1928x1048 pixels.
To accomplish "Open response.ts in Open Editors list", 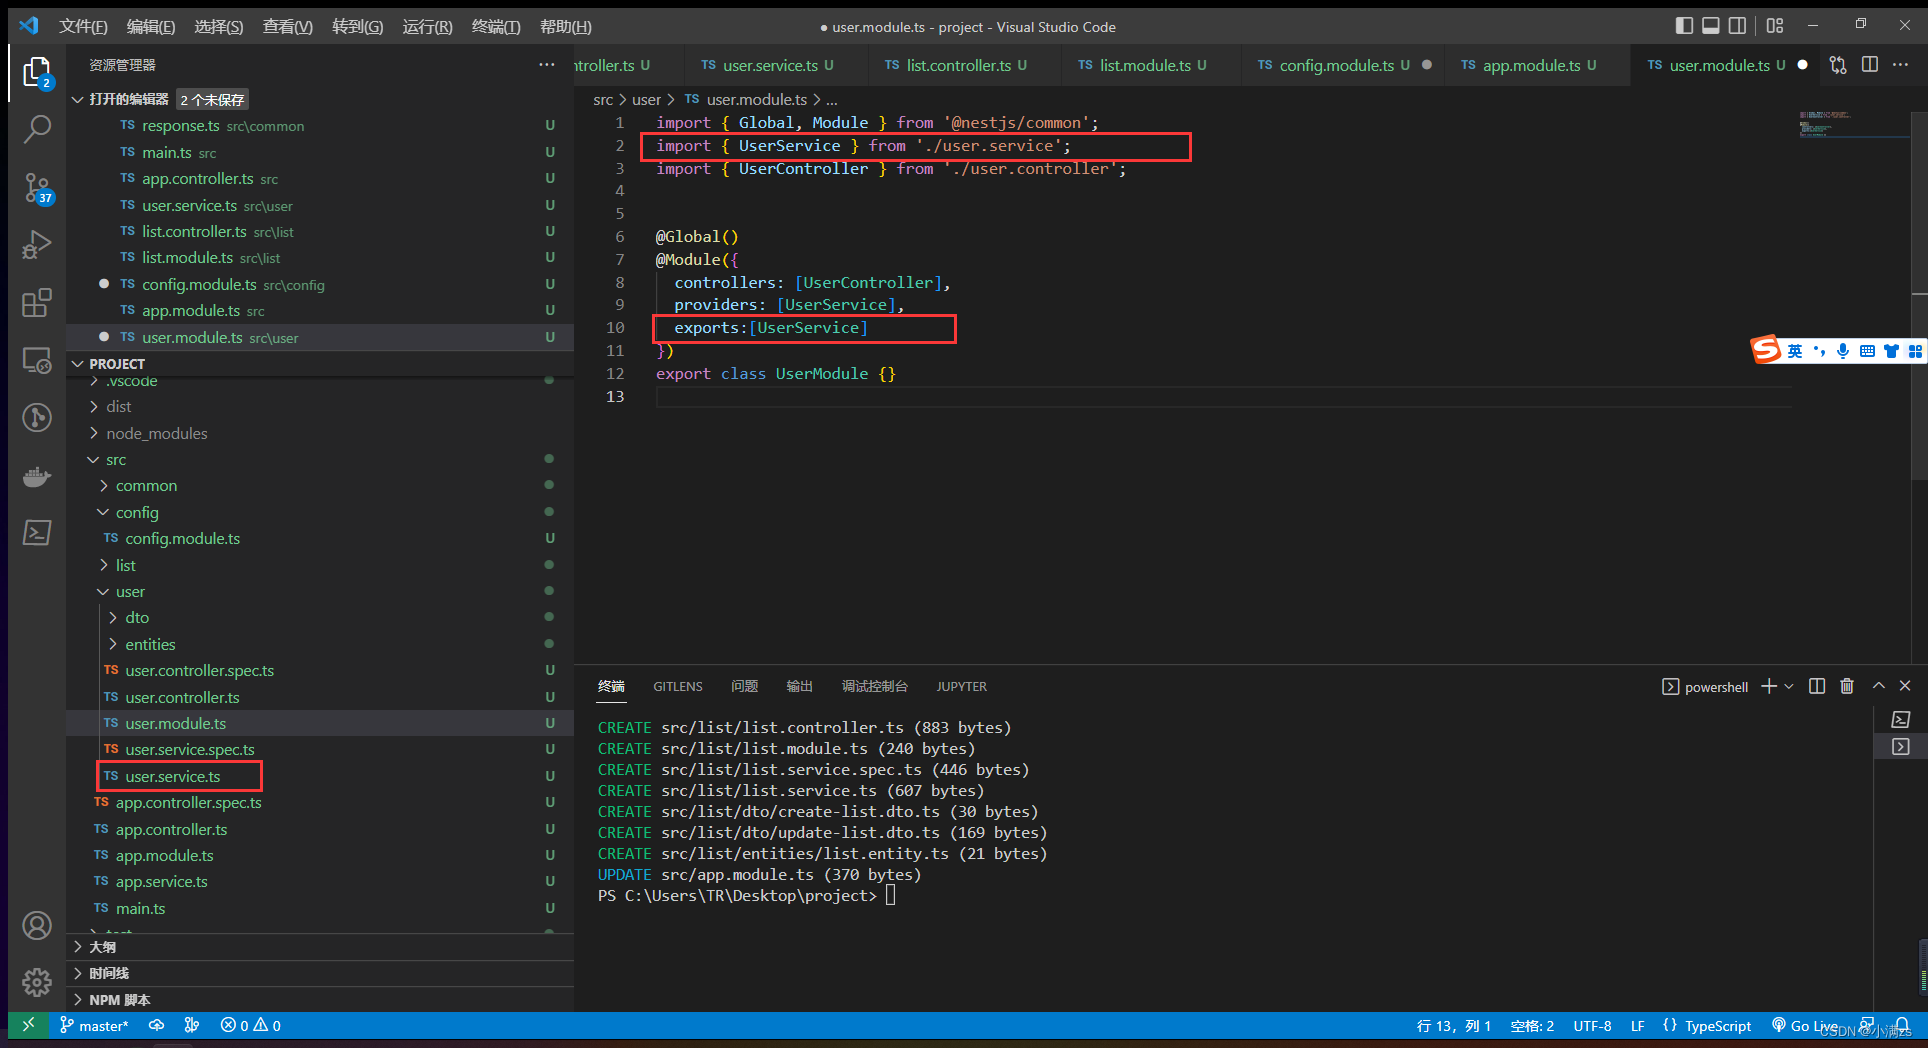I will (180, 125).
